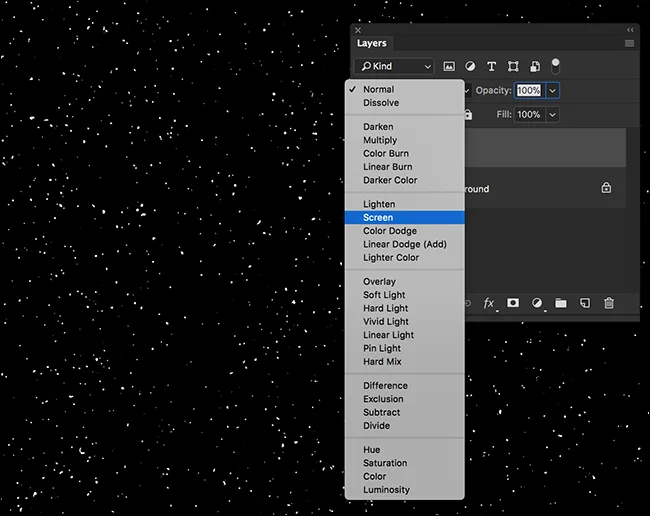
Task: Select Overlay from the blend mode list
Action: tap(379, 282)
